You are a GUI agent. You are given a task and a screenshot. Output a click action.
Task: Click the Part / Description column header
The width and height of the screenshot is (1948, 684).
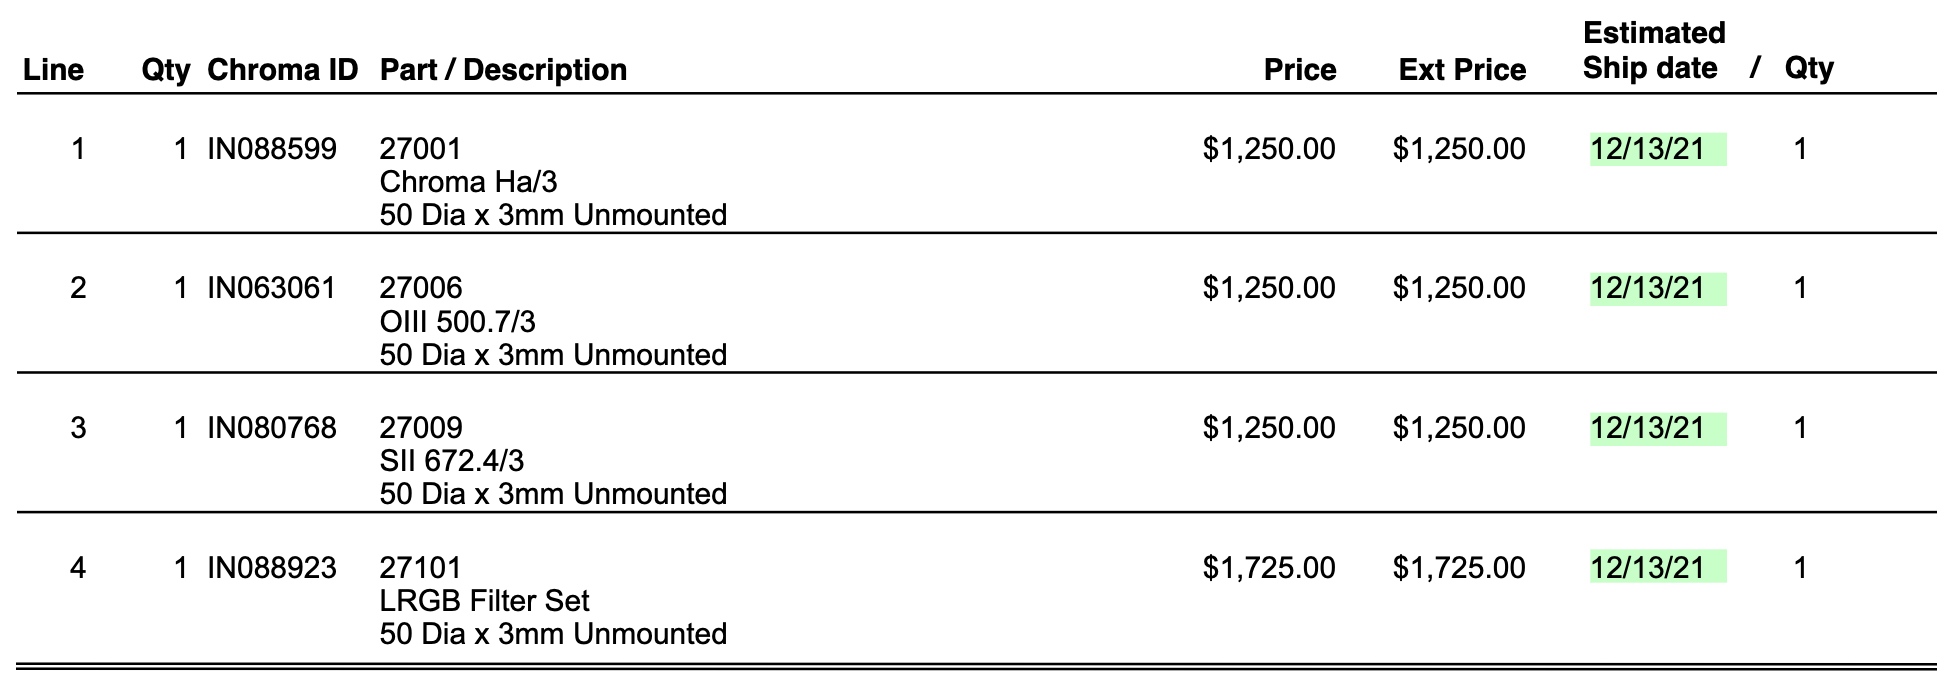[503, 69]
